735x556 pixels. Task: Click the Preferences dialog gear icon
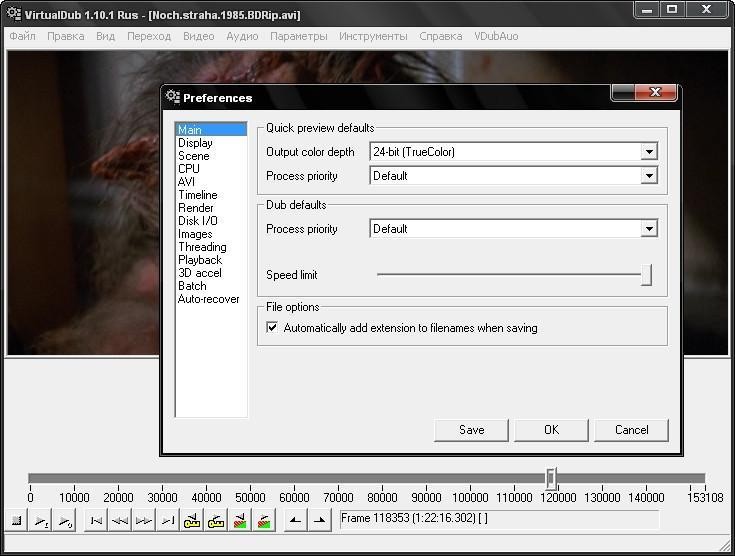pos(172,97)
